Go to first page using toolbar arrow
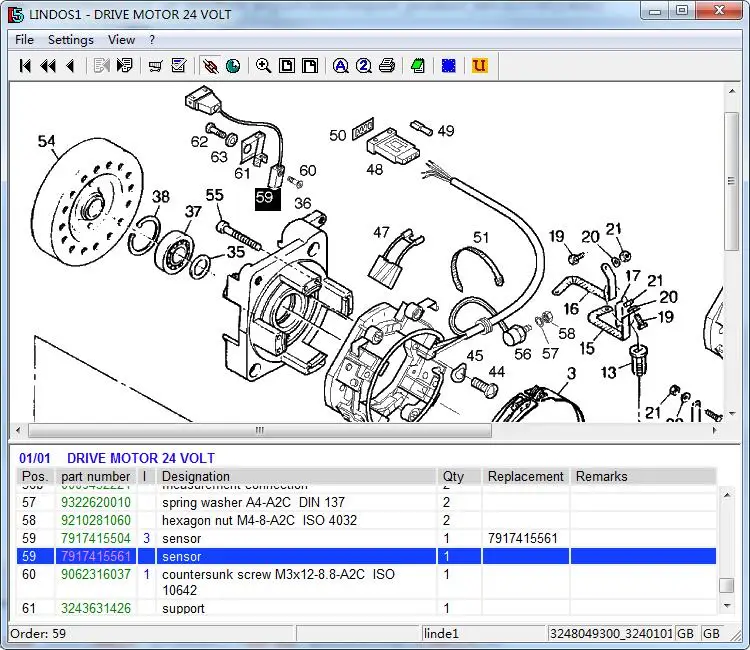The width and height of the screenshot is (750, 650). 26,66
